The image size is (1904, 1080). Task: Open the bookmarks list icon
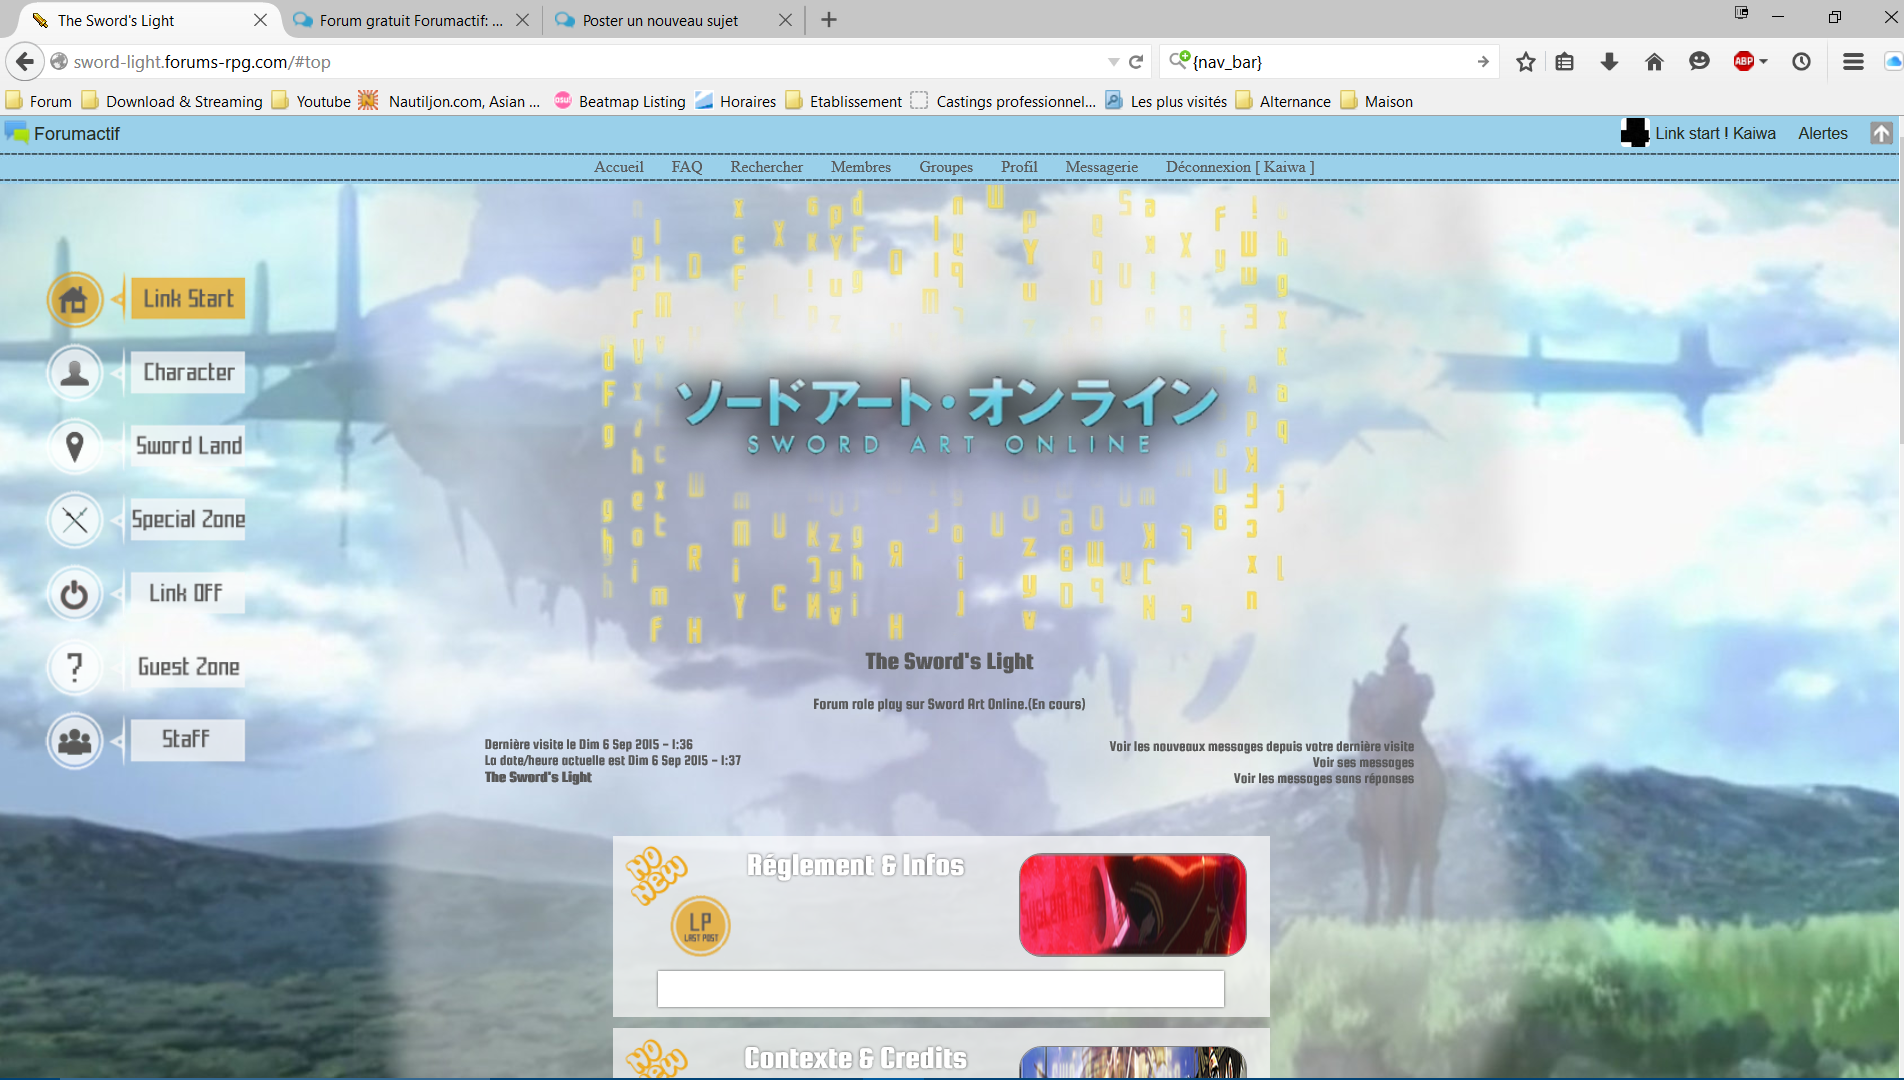tap(1565, 62)
